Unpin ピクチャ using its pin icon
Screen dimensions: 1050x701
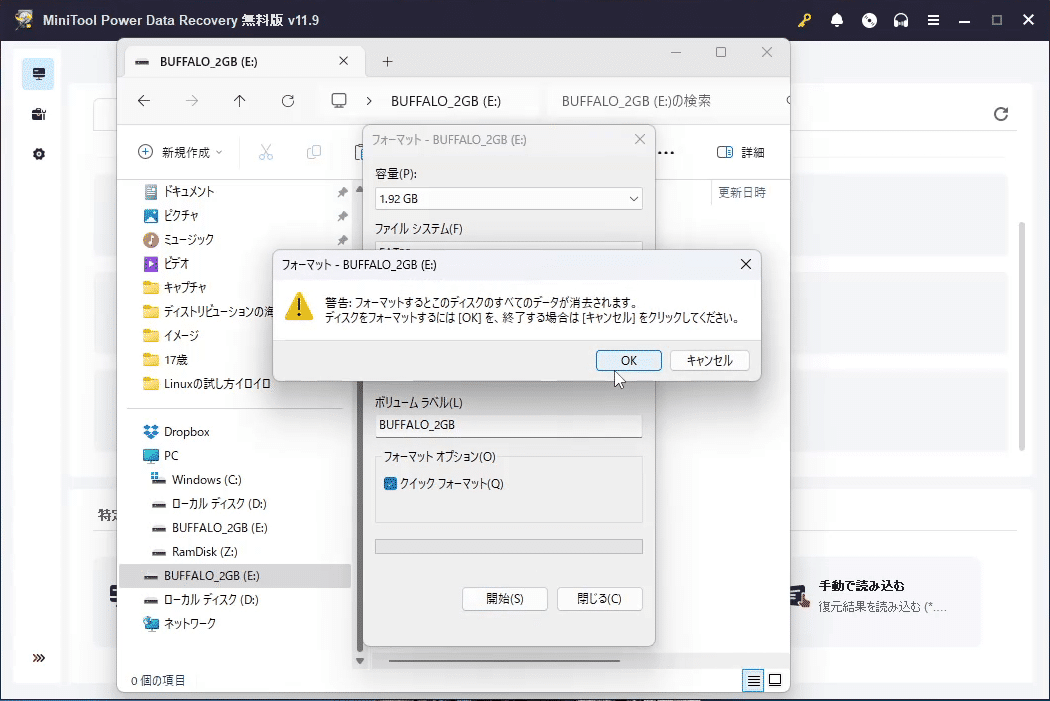pos(342,216)
